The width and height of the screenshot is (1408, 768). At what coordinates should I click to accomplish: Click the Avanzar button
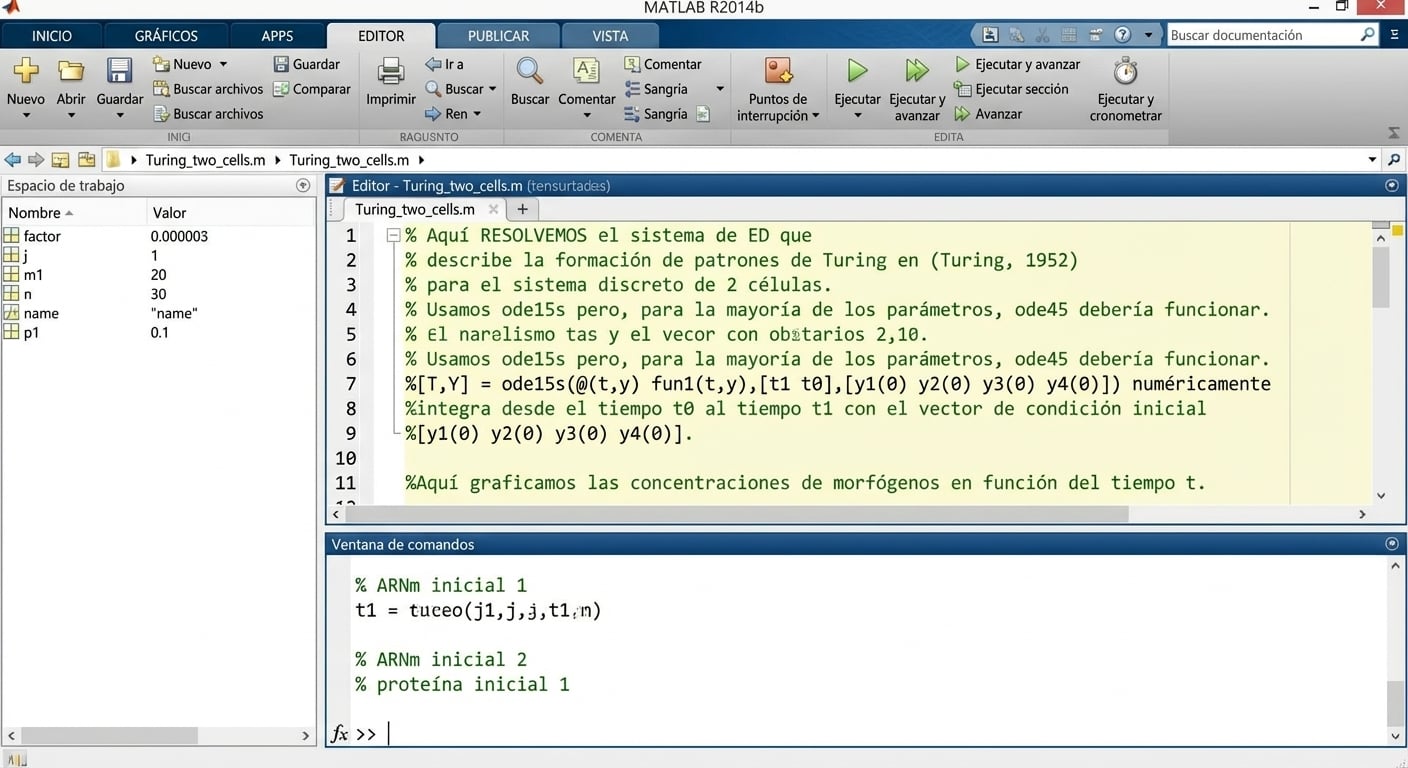(988, 114)
